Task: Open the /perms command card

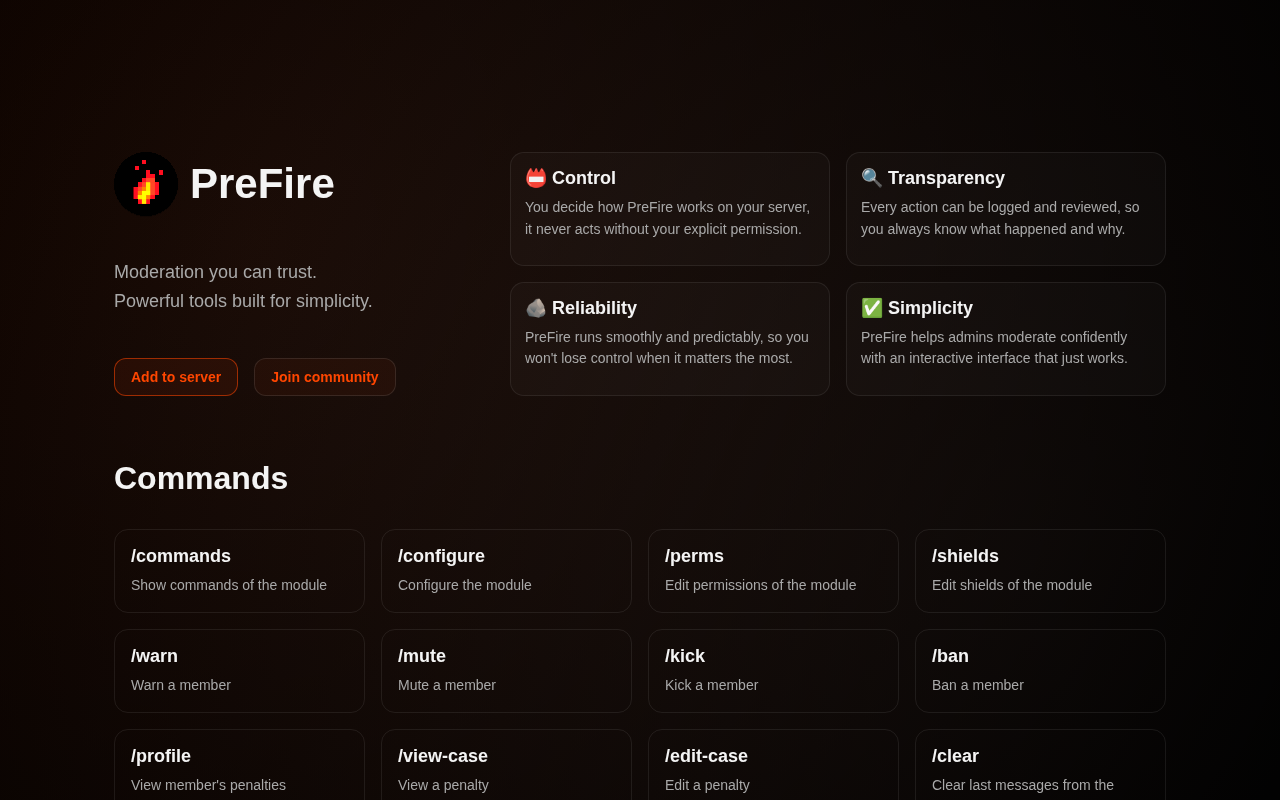Action: [x=773, y=571]
